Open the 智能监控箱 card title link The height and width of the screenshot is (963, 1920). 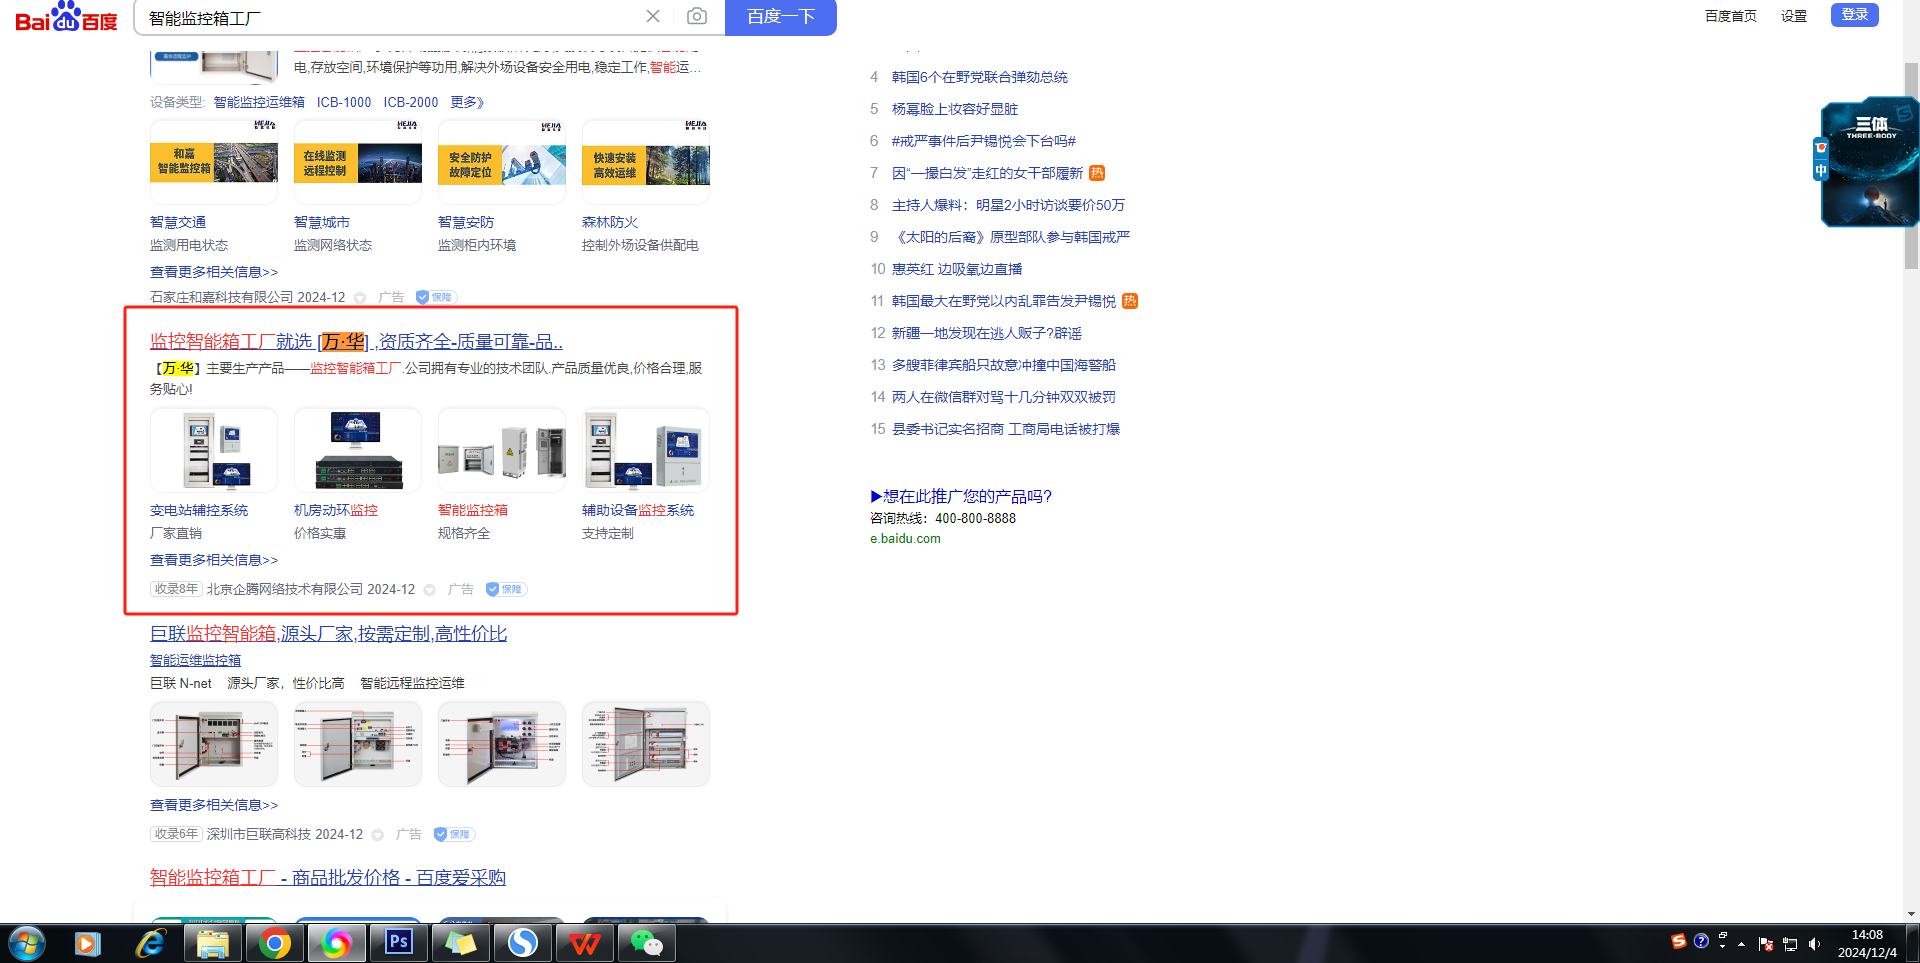pos(473,510)
